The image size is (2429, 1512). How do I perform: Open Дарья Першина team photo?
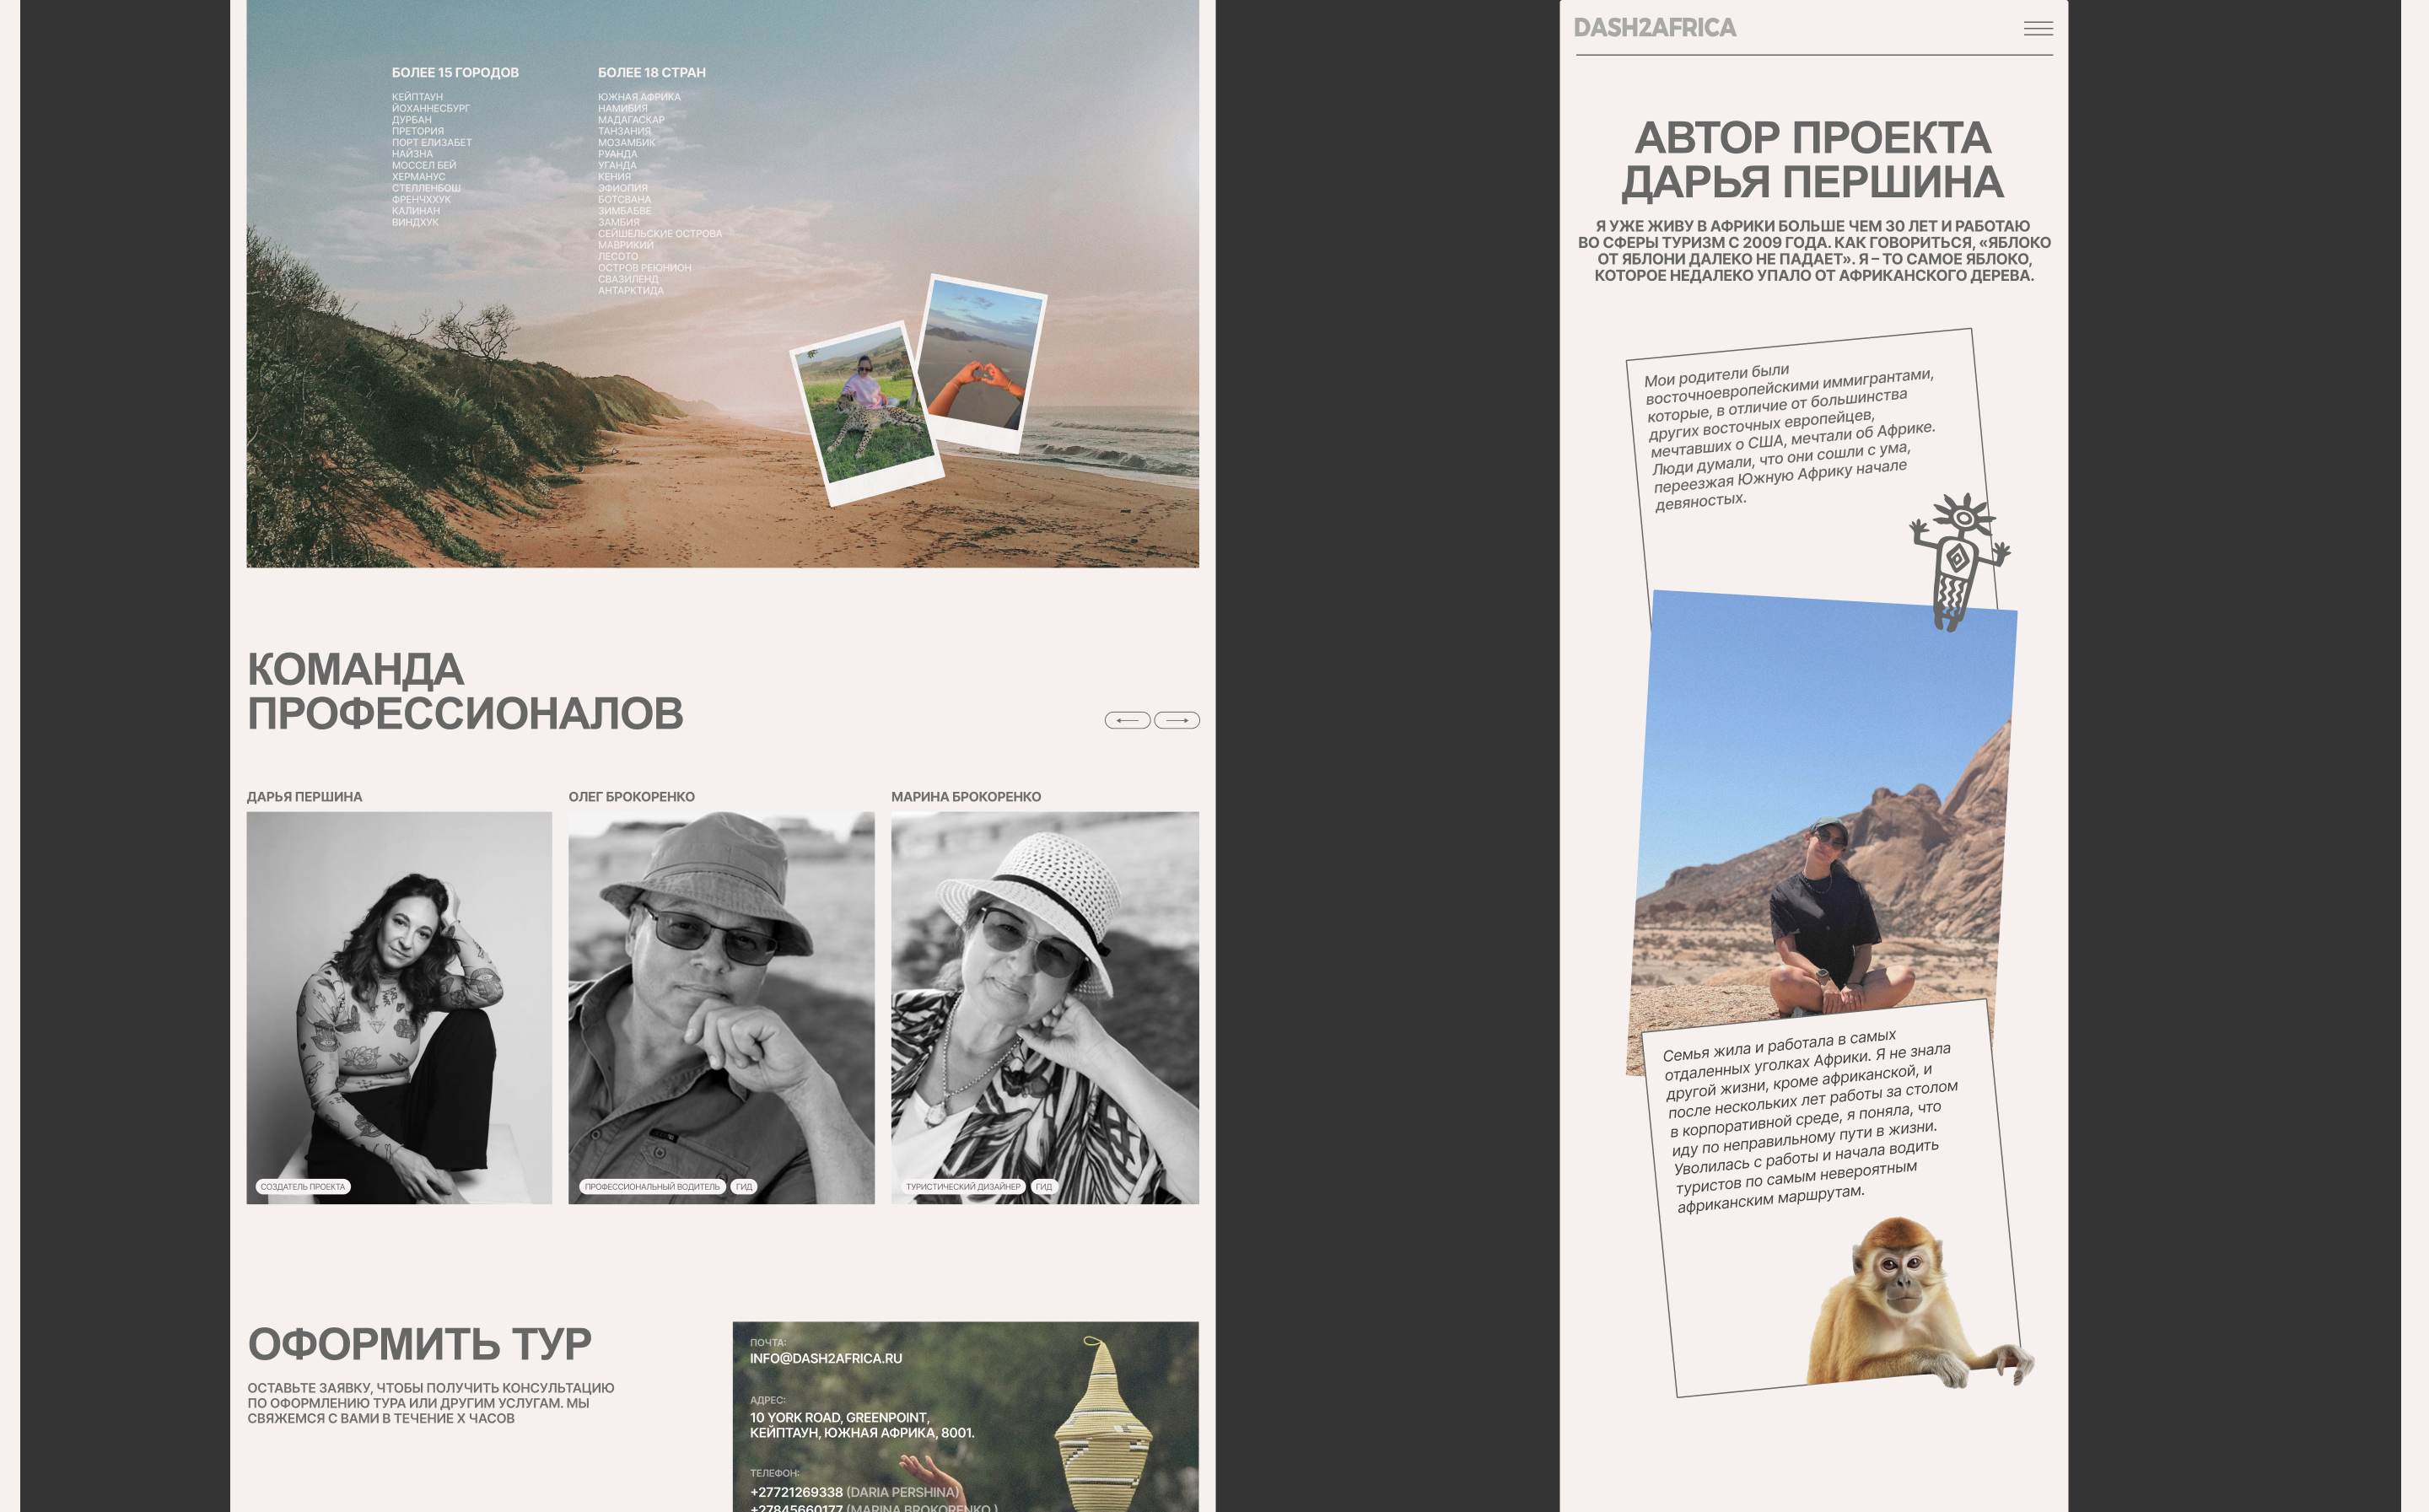tap(399, 1000)
